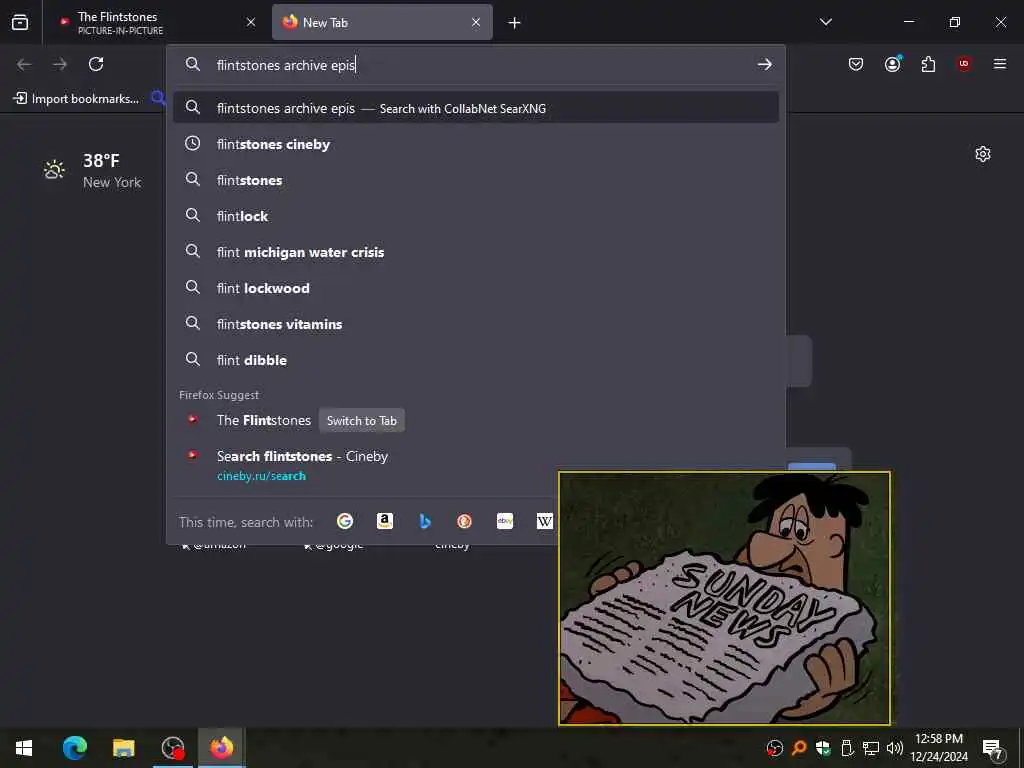Close The Flintstones picture-in-picture tab

251,23
